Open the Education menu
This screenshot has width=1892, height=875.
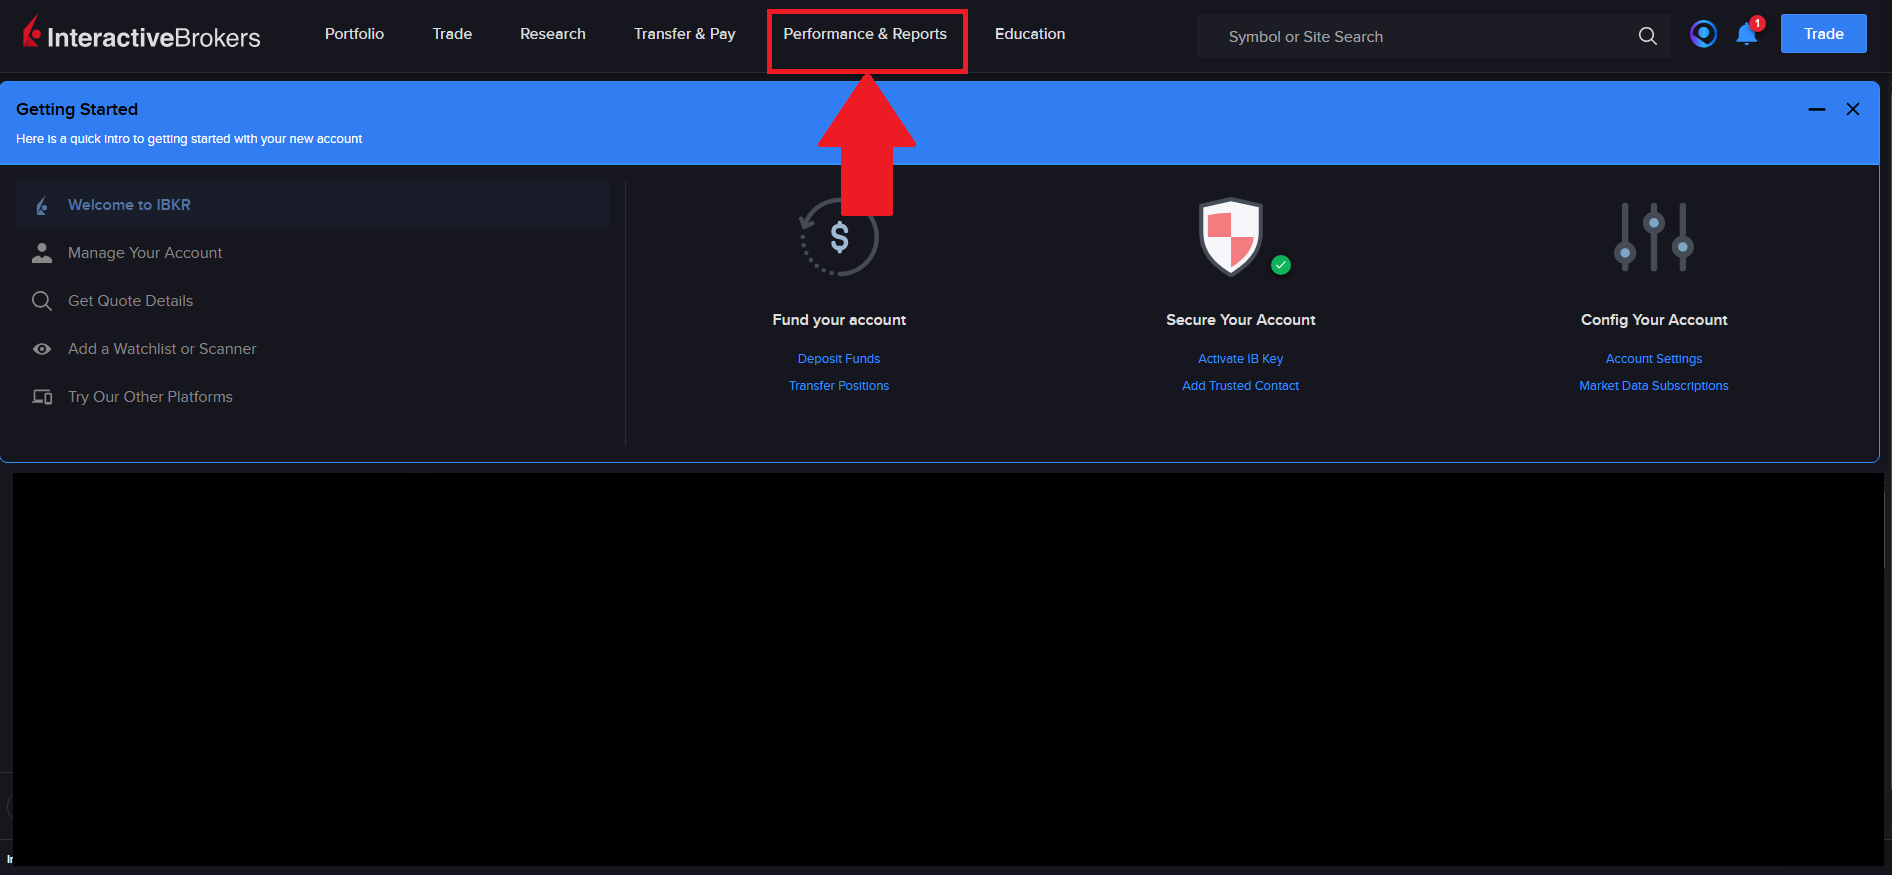[1030, 34]
